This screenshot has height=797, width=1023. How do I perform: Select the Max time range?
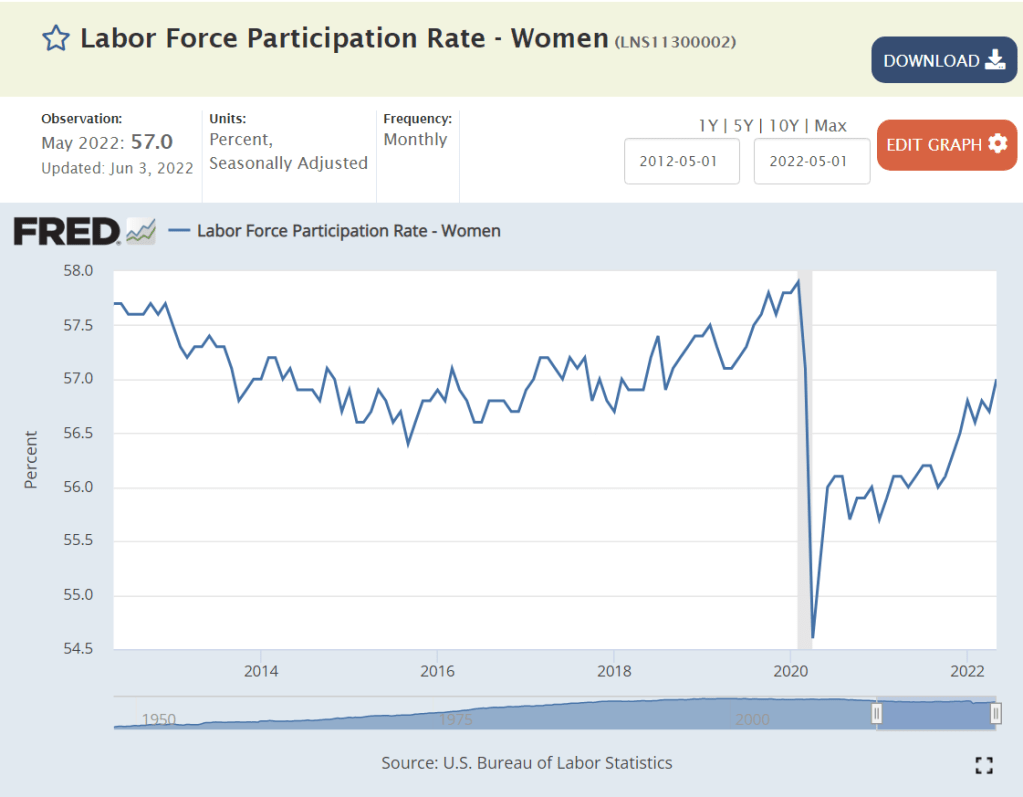pyautogui.click(x=830, y=125)
